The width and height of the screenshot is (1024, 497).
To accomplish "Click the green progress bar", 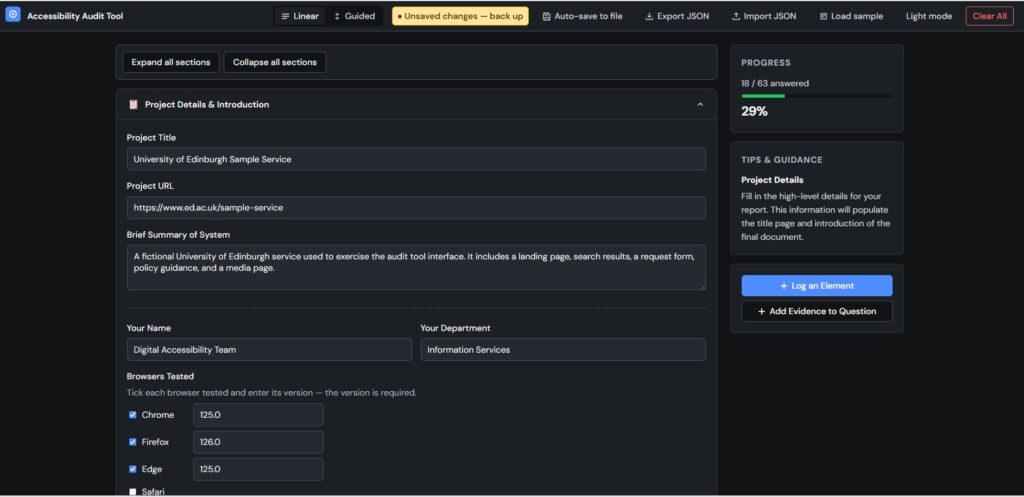I will (763, 96).
